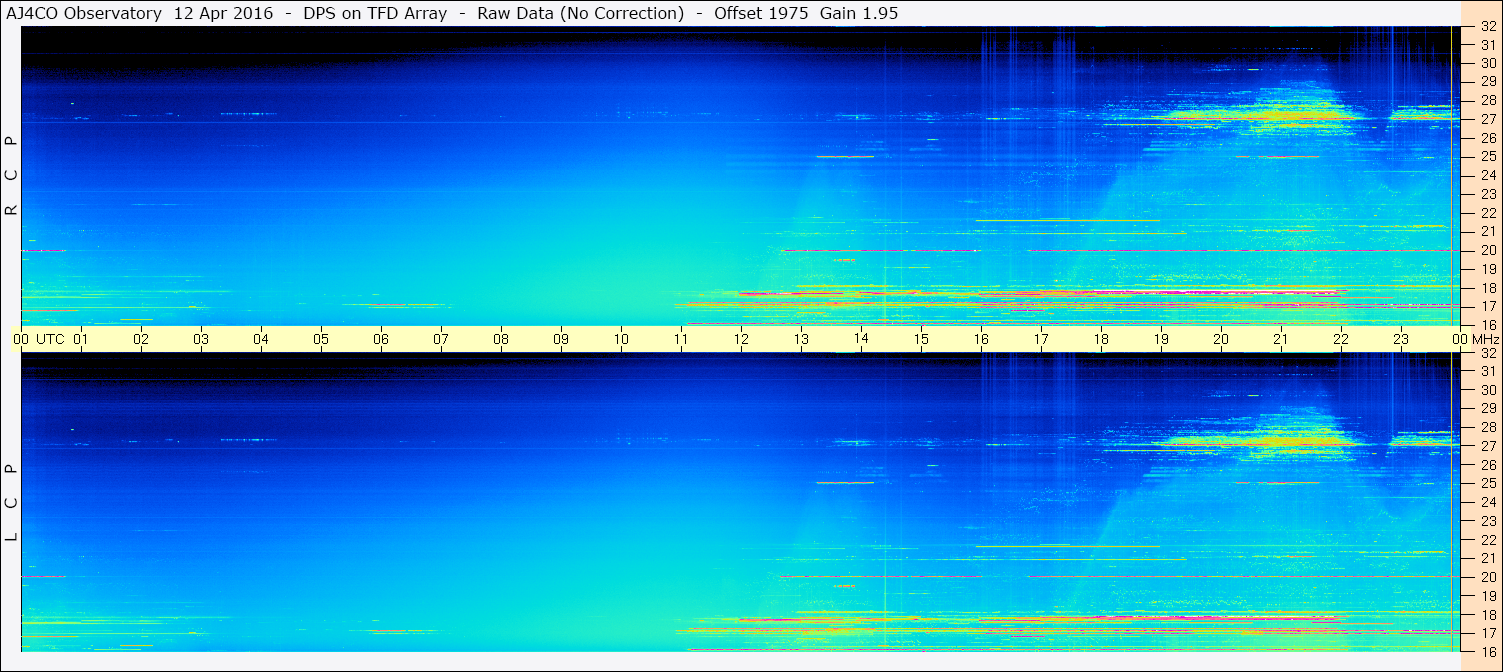Click the 12 hour mark on the UTC axis
1503x672 pixels.
pyautogui.click(x=741, y=339)
